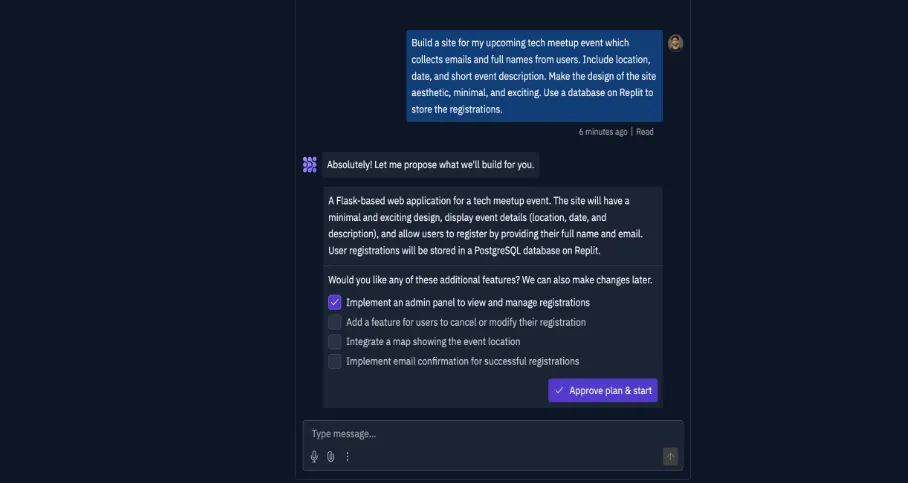Click the Replit Agent logo icon
Image resolution: width=908 pixels, height=483 pixels.
(x=310, y=164)
